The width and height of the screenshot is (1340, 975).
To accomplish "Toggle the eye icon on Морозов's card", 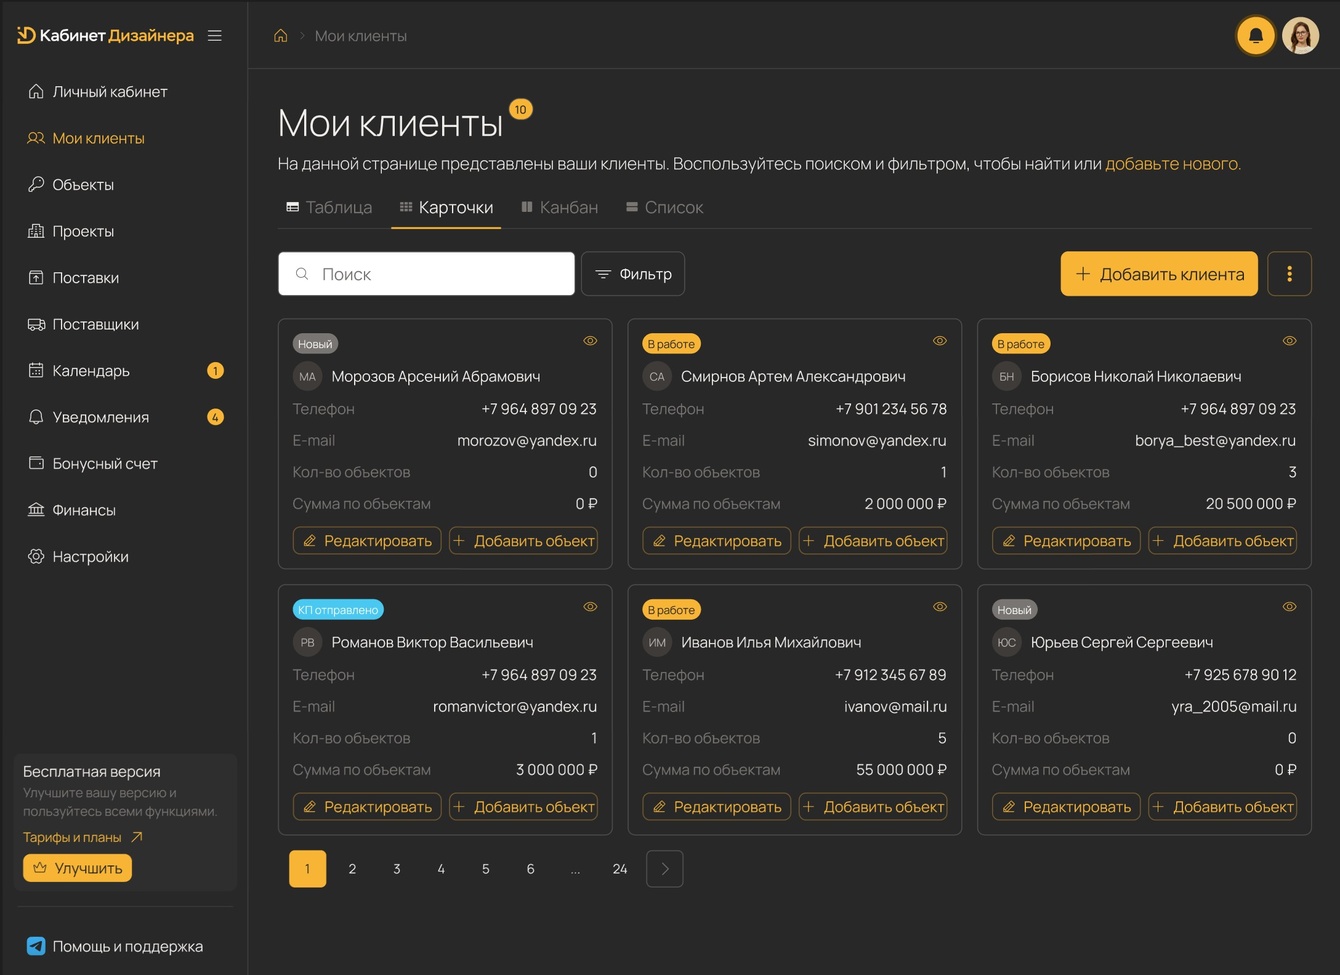I will [x=590, y=341].
